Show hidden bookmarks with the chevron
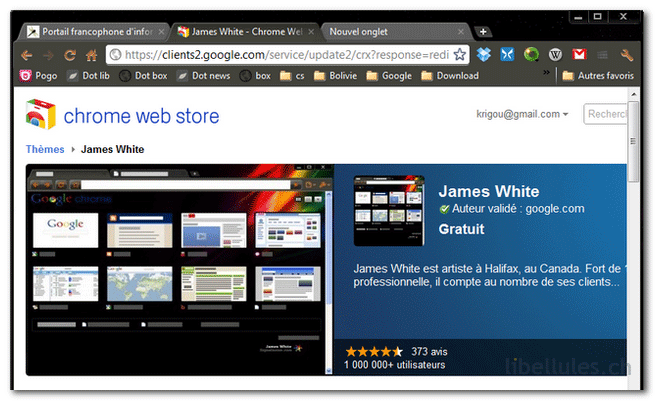This screenshot has height=401, width=655. (x=546, y=72)
